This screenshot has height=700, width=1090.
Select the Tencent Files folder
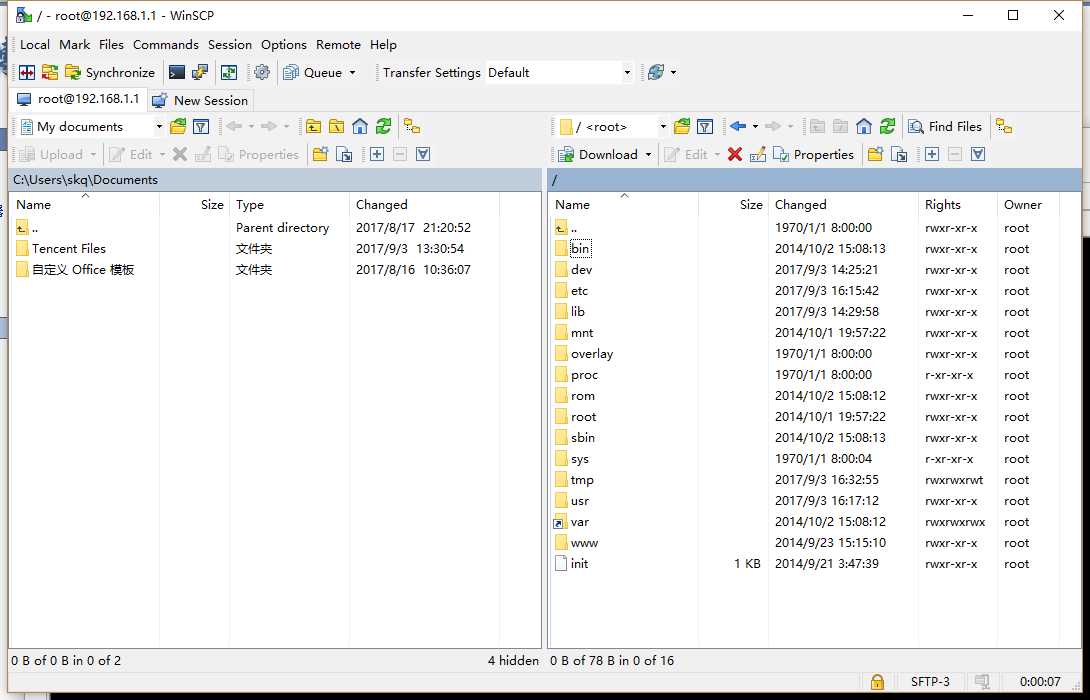click(x=69, y=249)
